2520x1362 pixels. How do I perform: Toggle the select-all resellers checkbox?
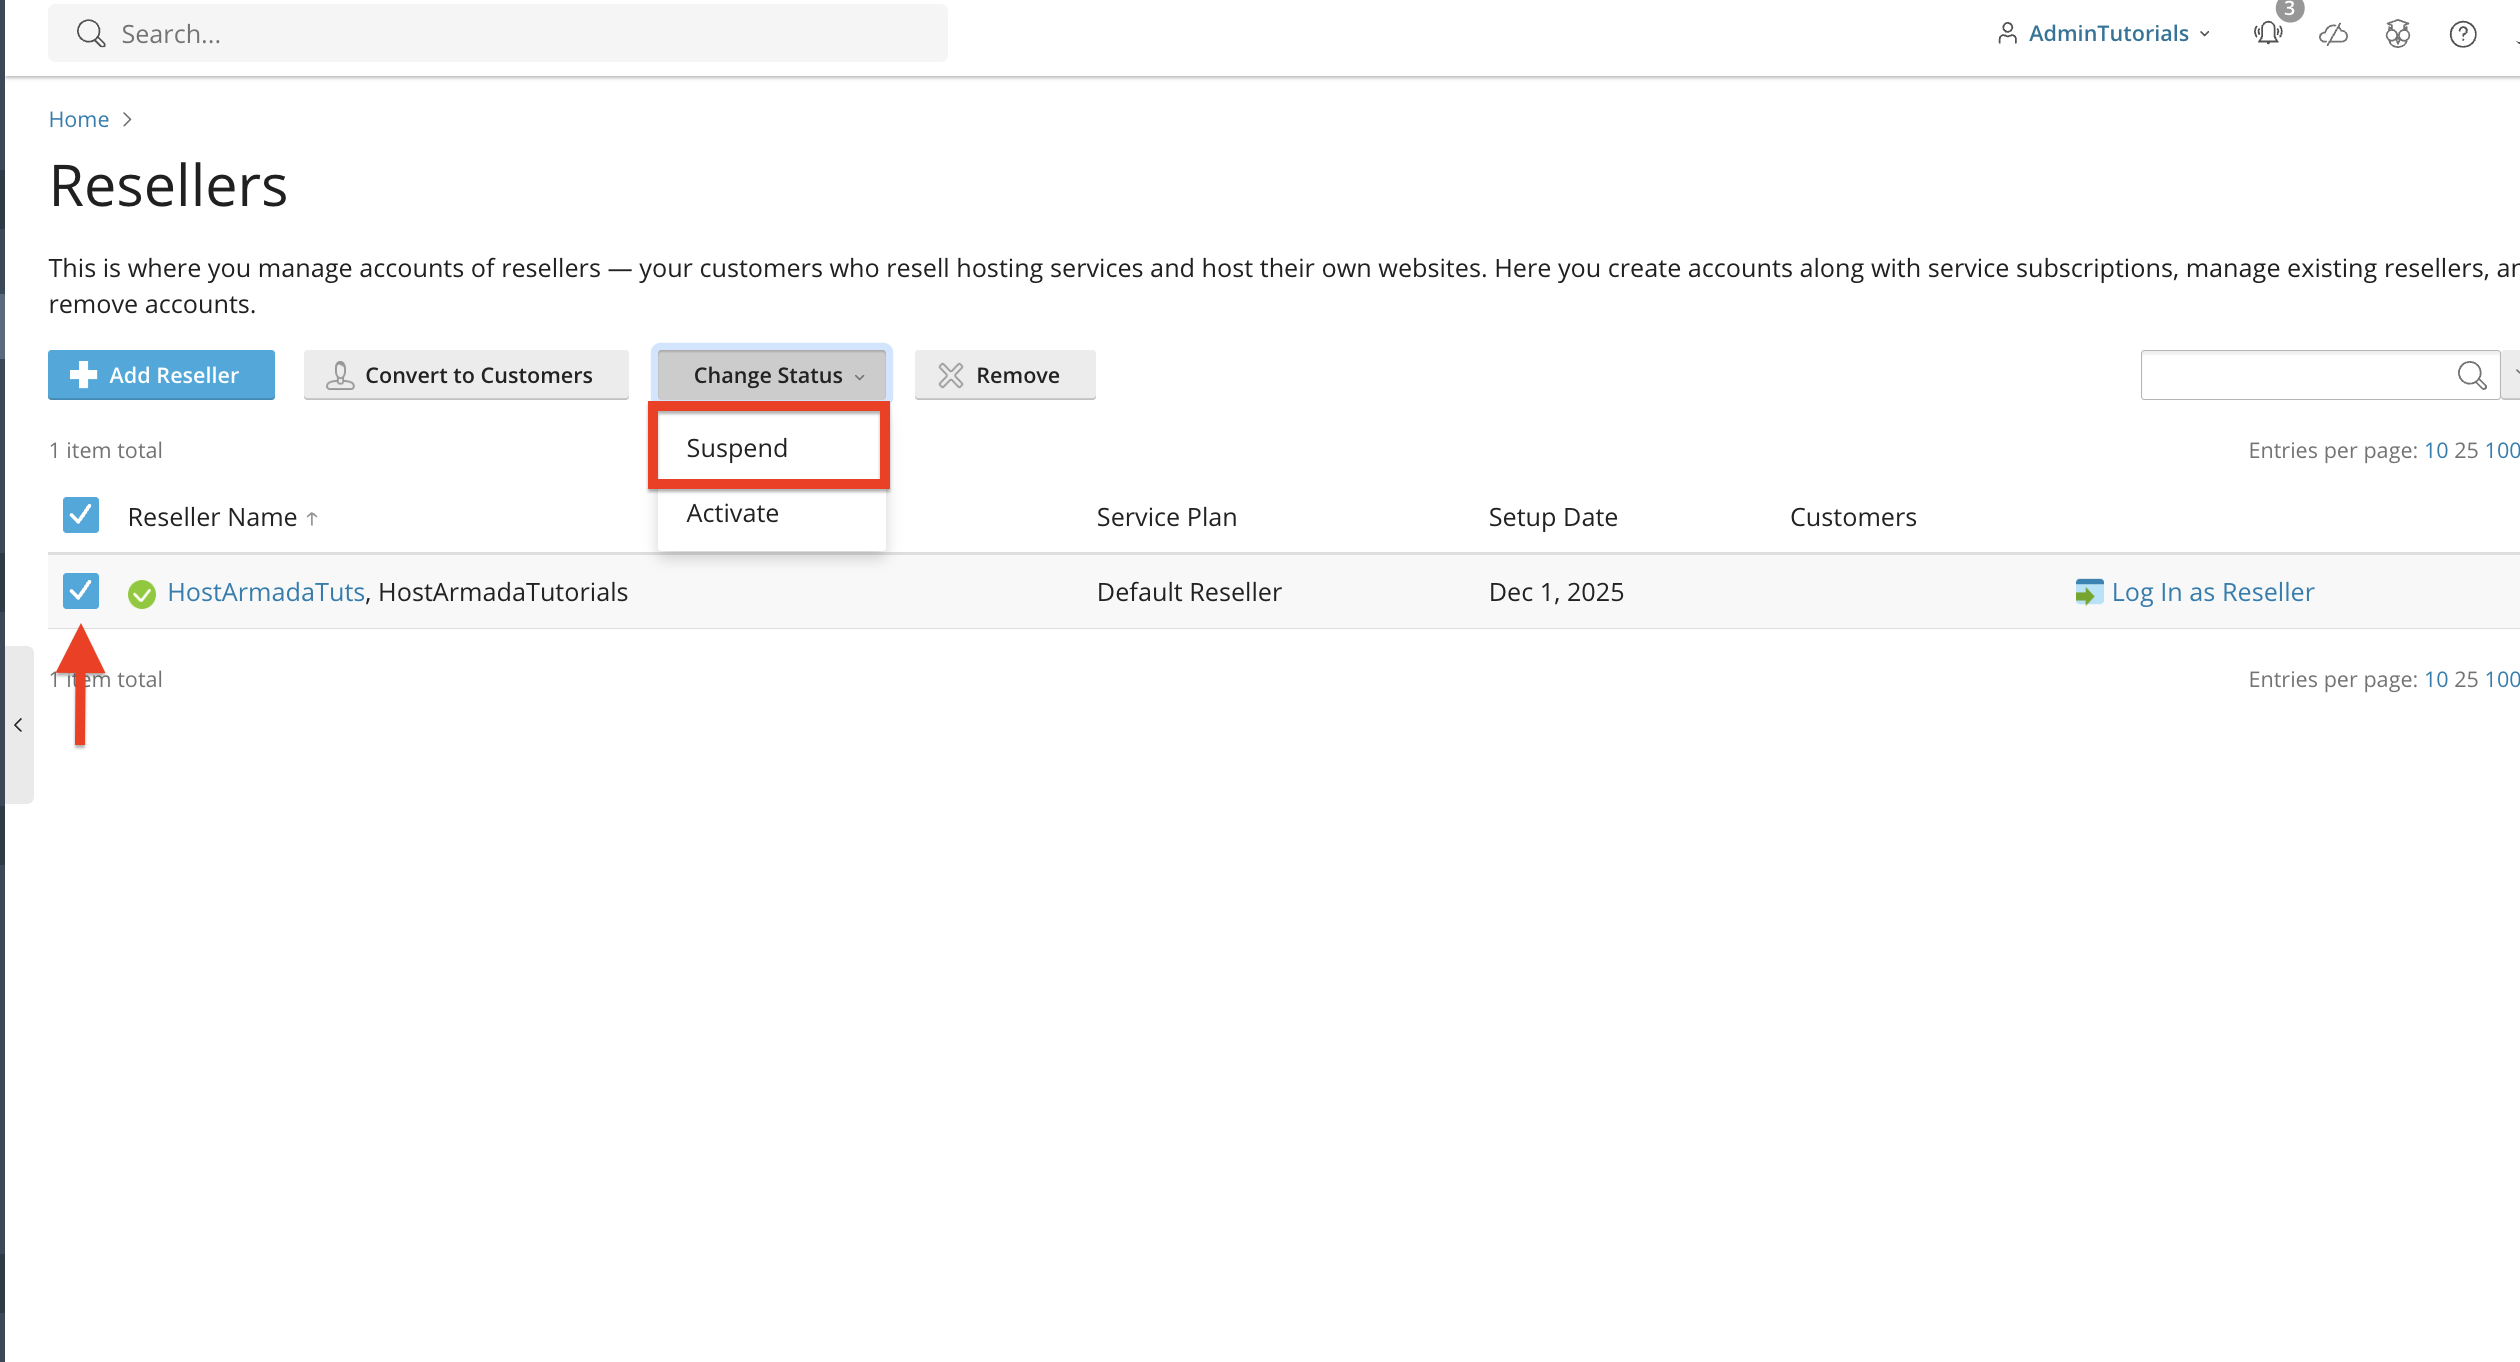pyautogui.click(x=81, y=515)
